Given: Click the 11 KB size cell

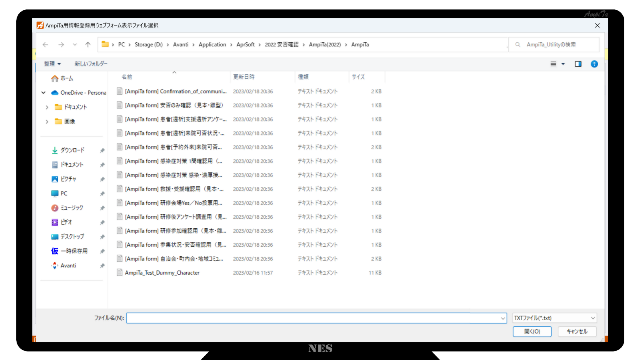Looking at the screenshot, I should 375,273.
